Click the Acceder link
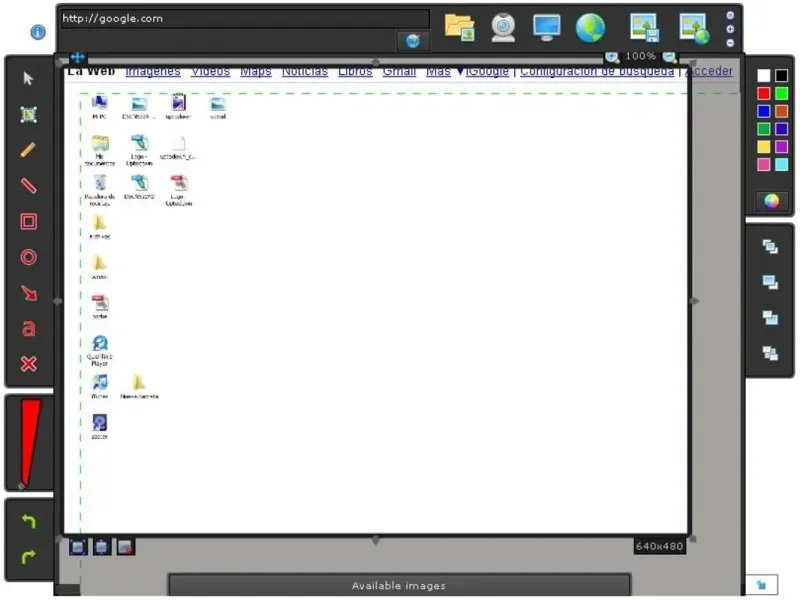This screenshot has height=600, width=800. [x=709, y=71]
